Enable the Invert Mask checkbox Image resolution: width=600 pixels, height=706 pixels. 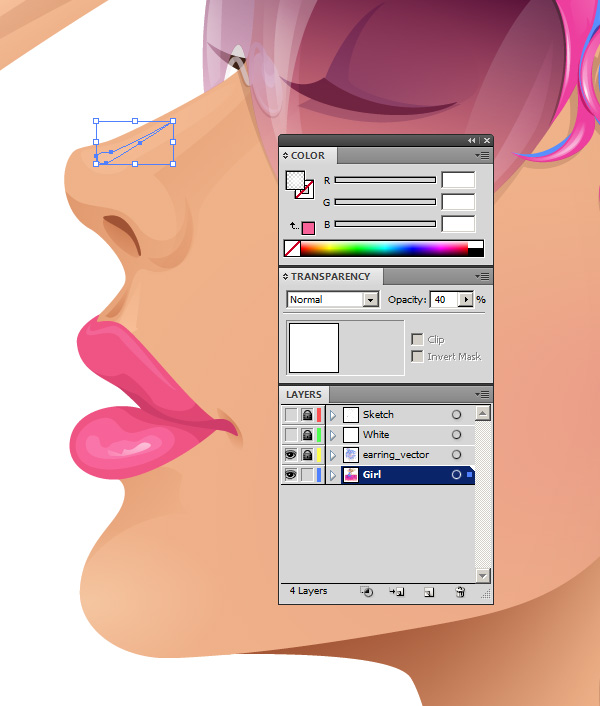[417, 356]
